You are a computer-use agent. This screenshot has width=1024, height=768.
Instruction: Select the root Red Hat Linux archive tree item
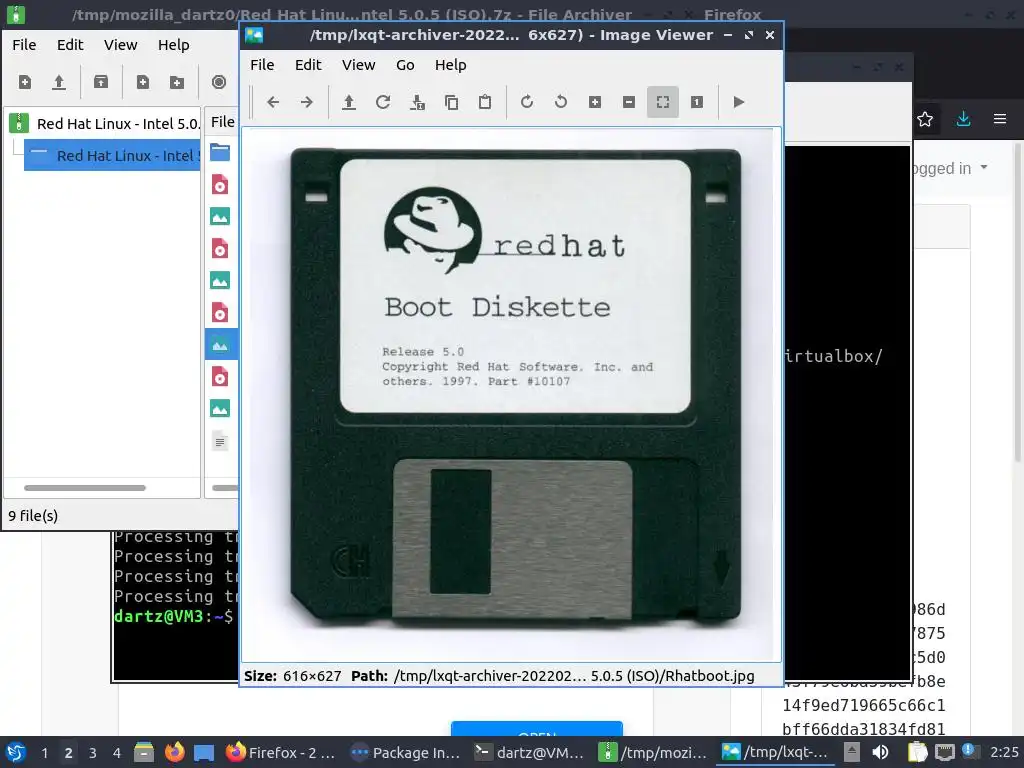pyautogui.click(x=104, y=123)
